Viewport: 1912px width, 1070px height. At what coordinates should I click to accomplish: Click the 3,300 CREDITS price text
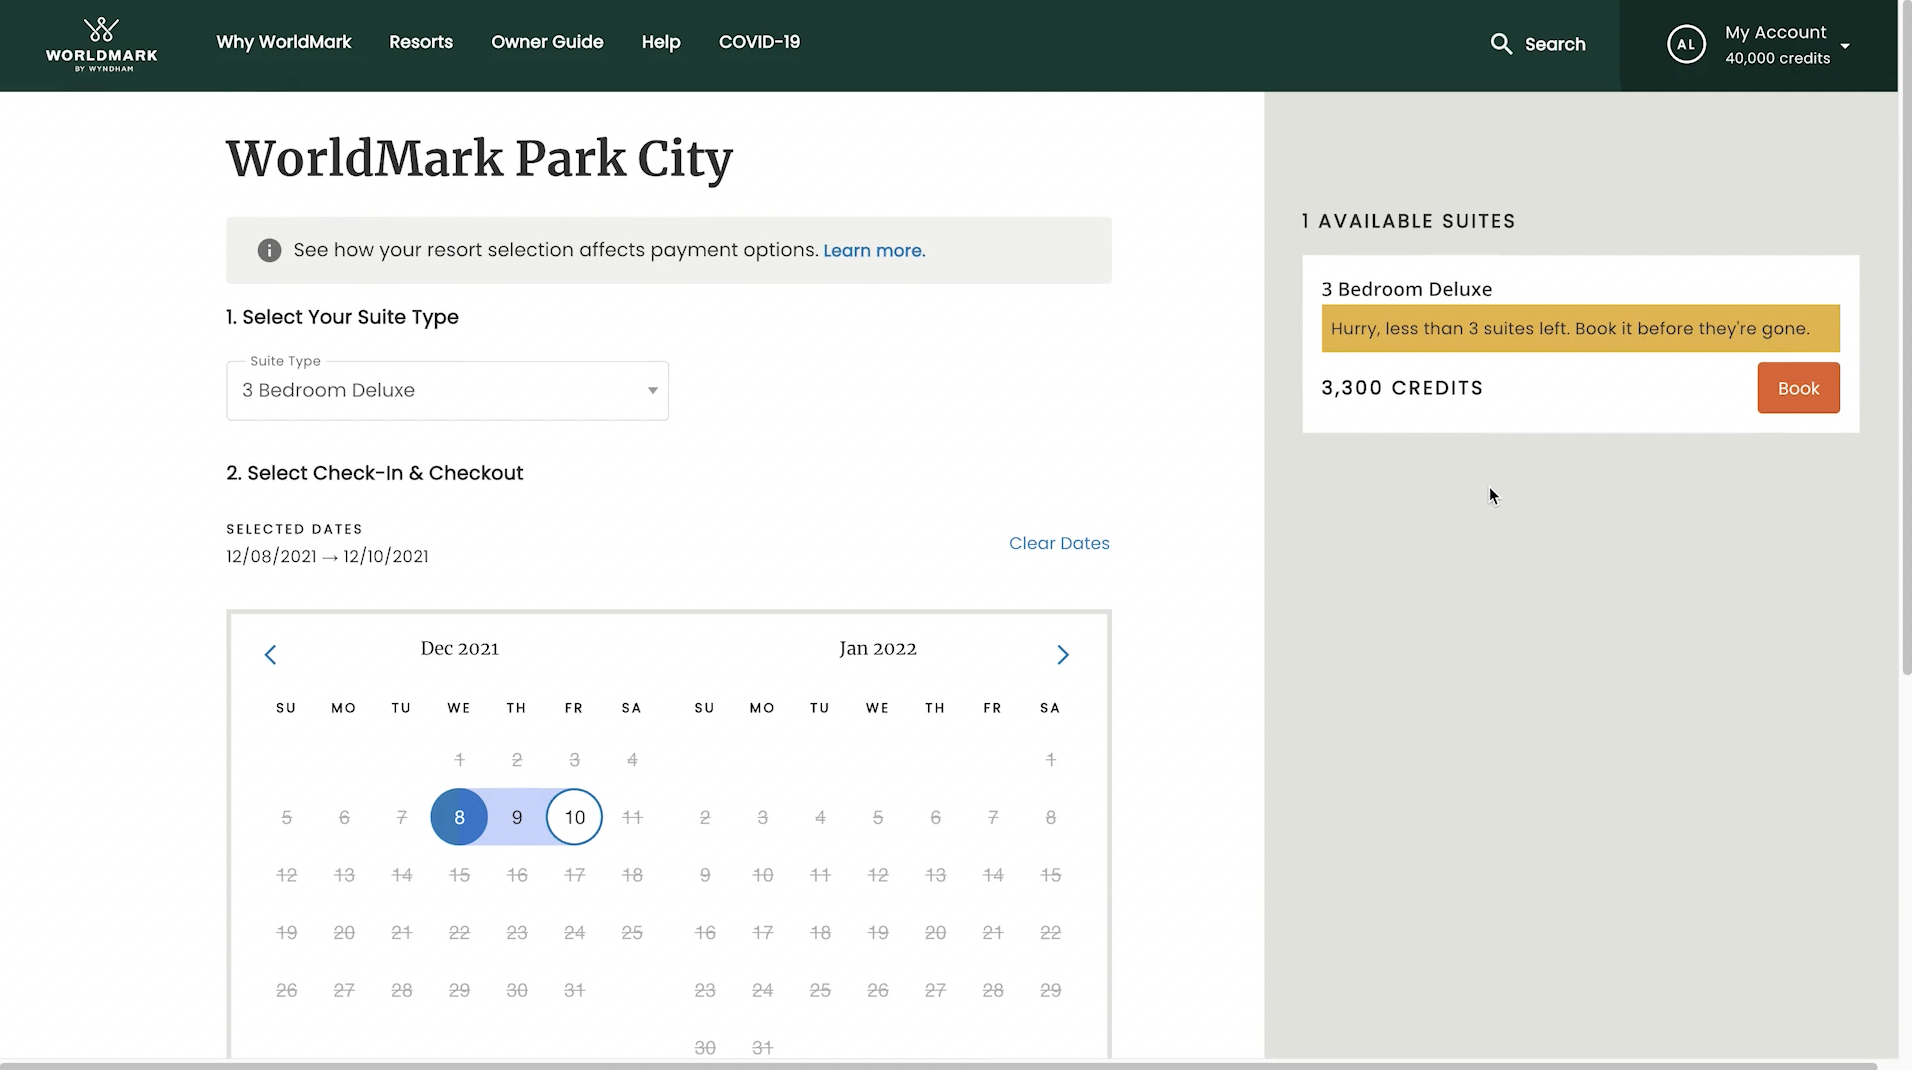point(1402,388)
